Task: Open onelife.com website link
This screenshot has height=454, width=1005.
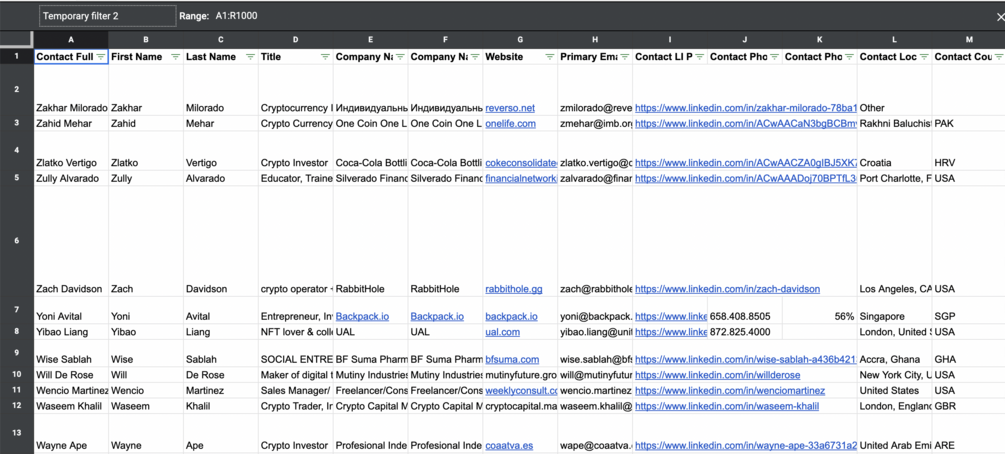Action: click(x=510, y=123)
